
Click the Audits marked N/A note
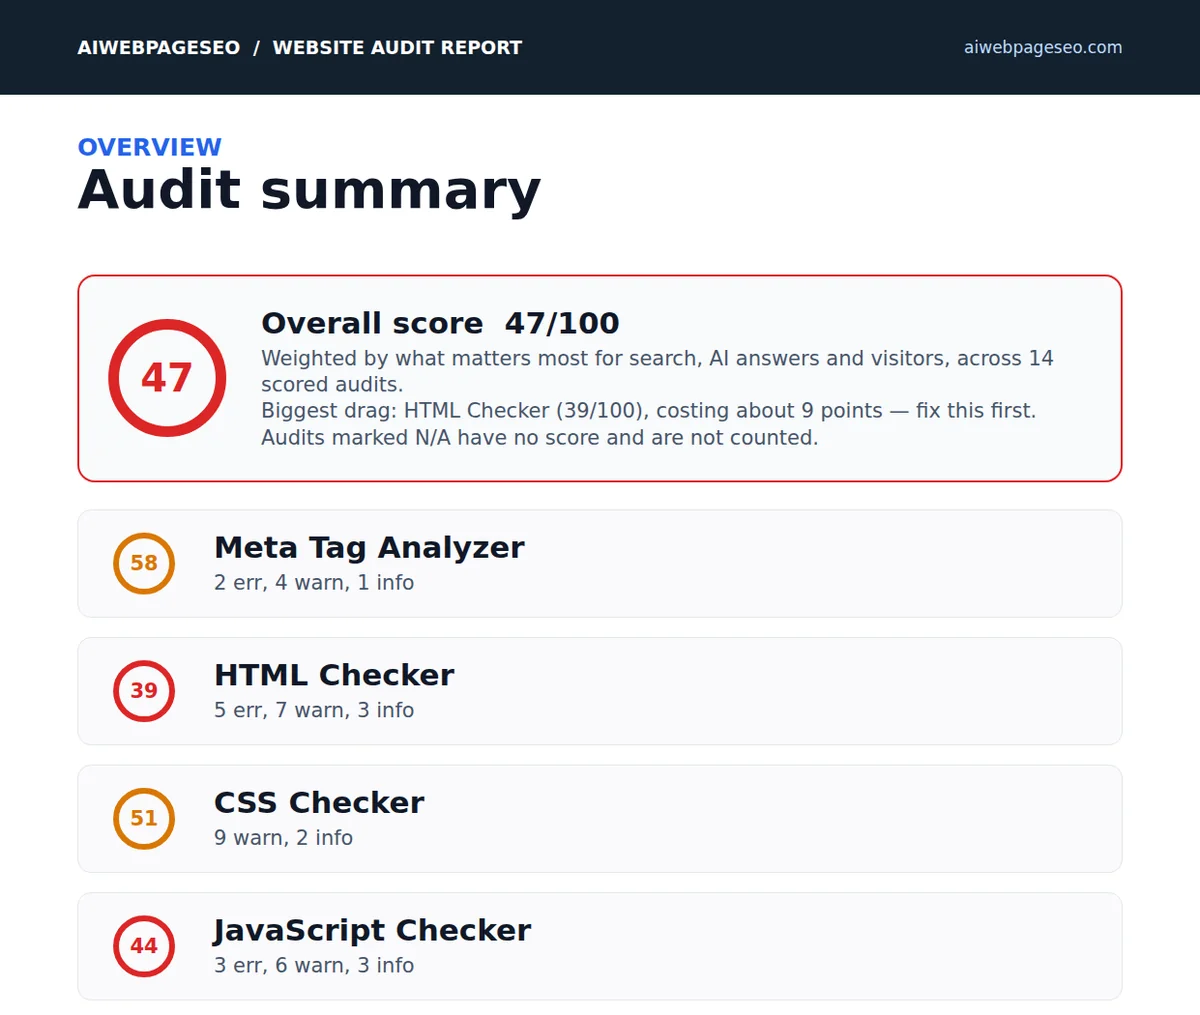point(539,438)
